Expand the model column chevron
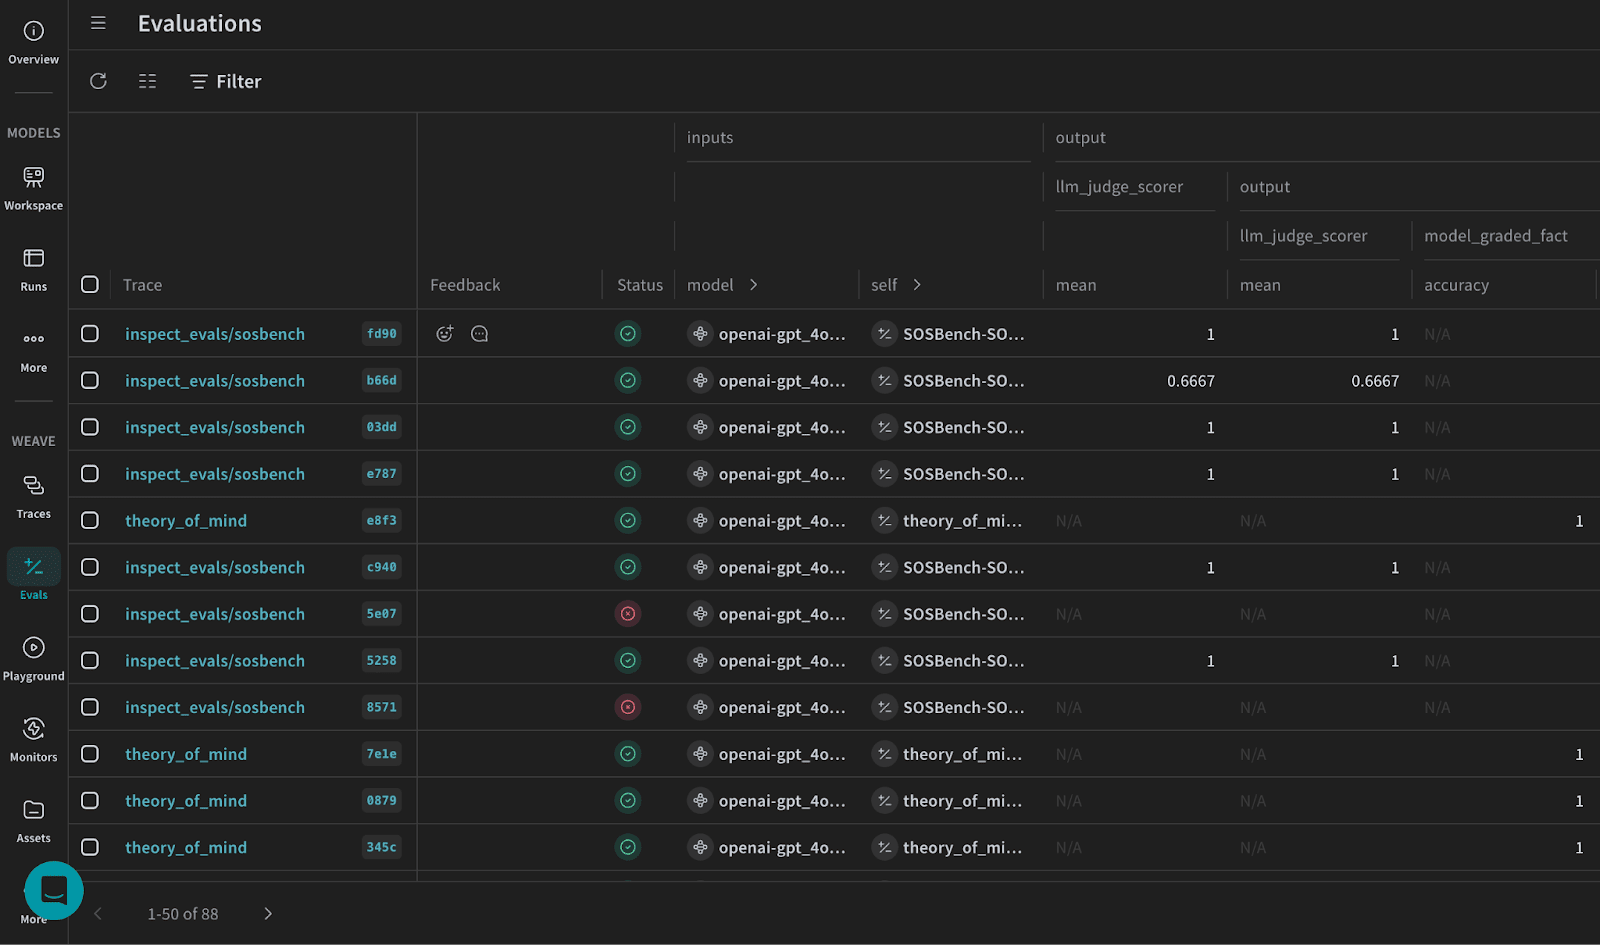 tap(753, 285)
